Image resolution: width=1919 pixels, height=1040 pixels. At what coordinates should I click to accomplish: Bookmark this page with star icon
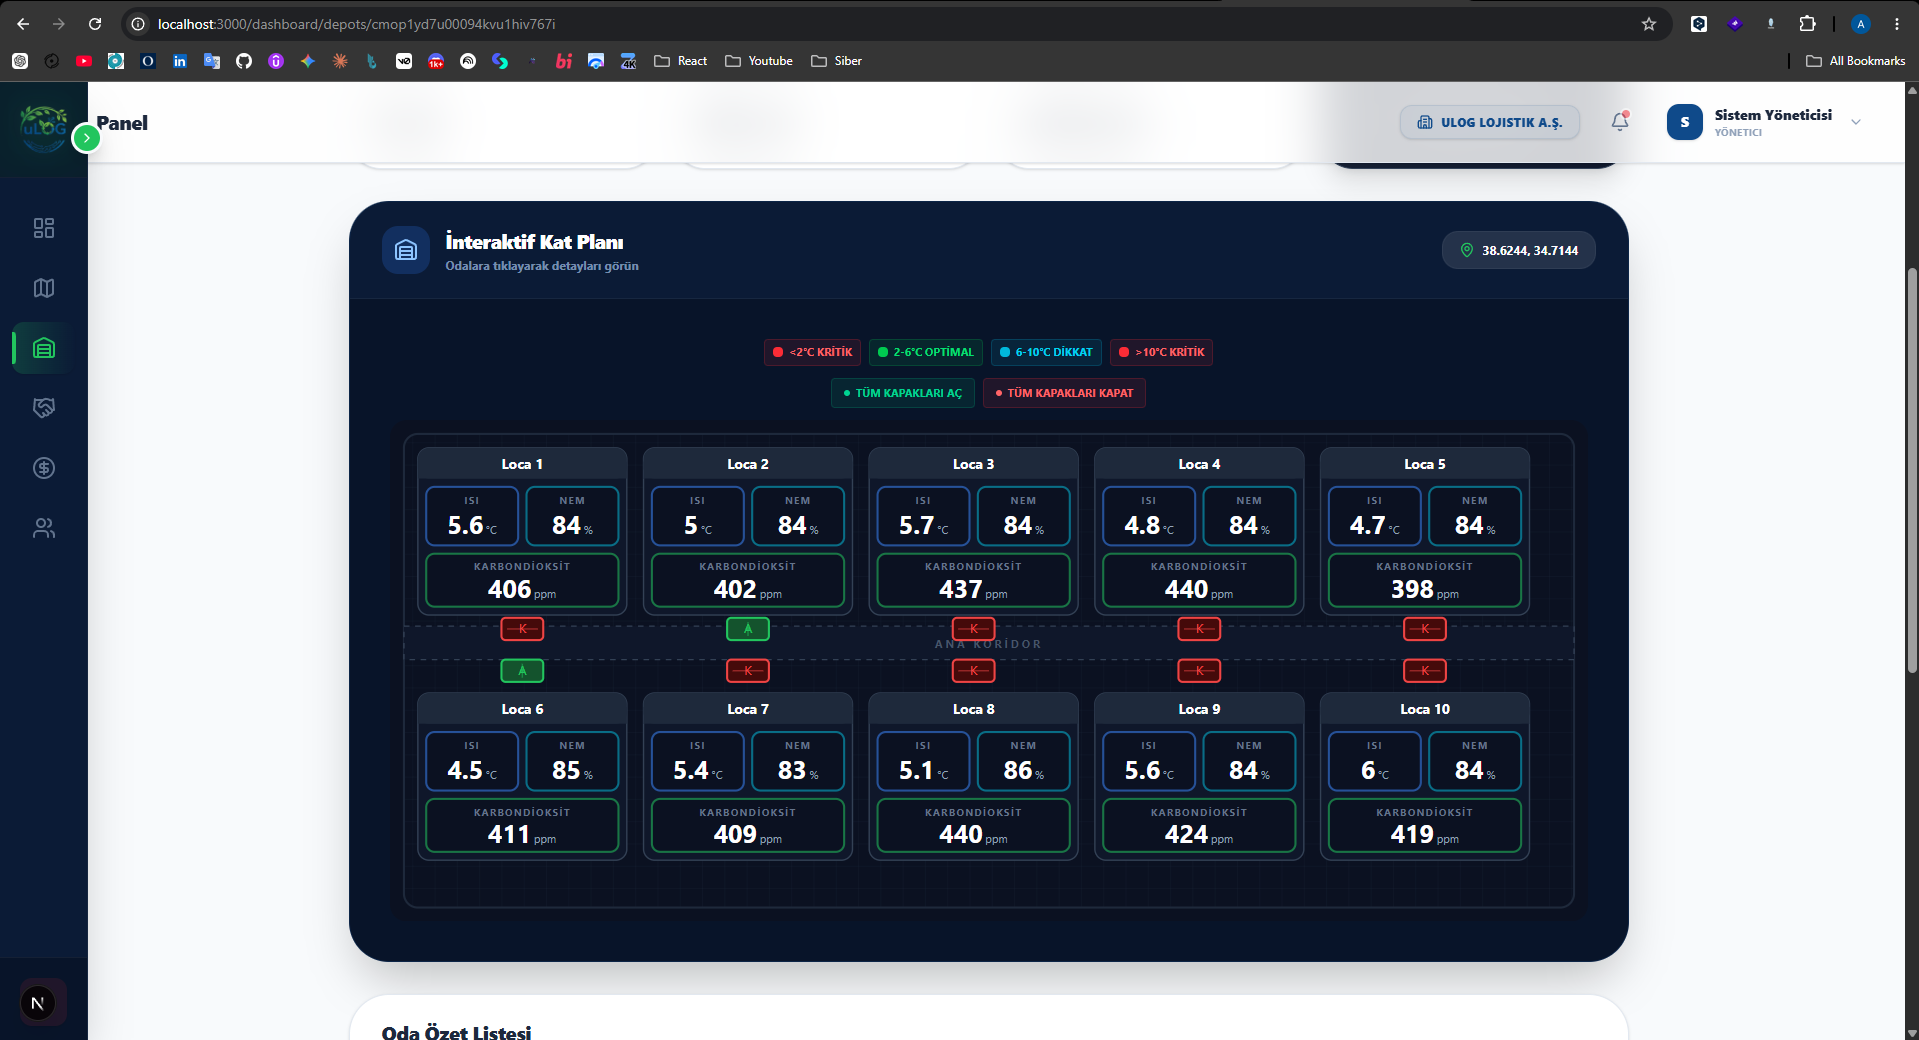[x=1649, y=24]
